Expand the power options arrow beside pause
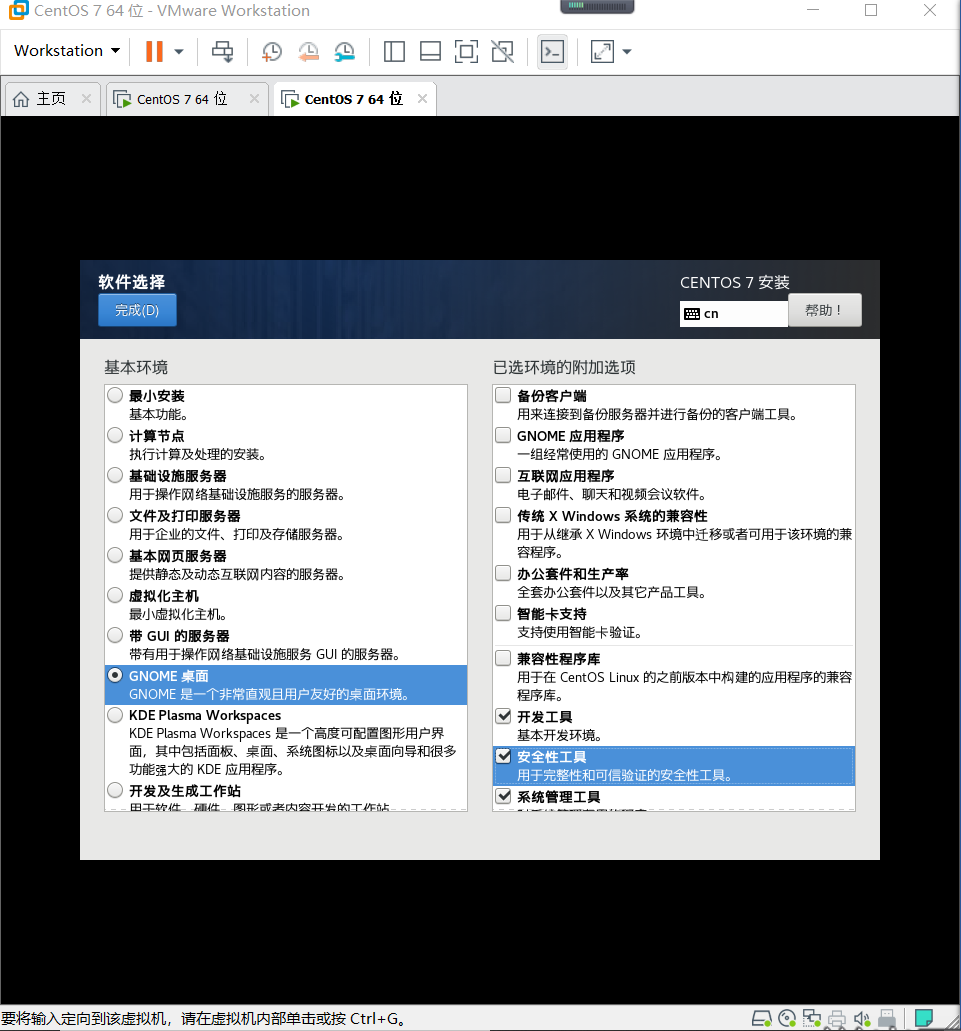 tap(178, 51)
